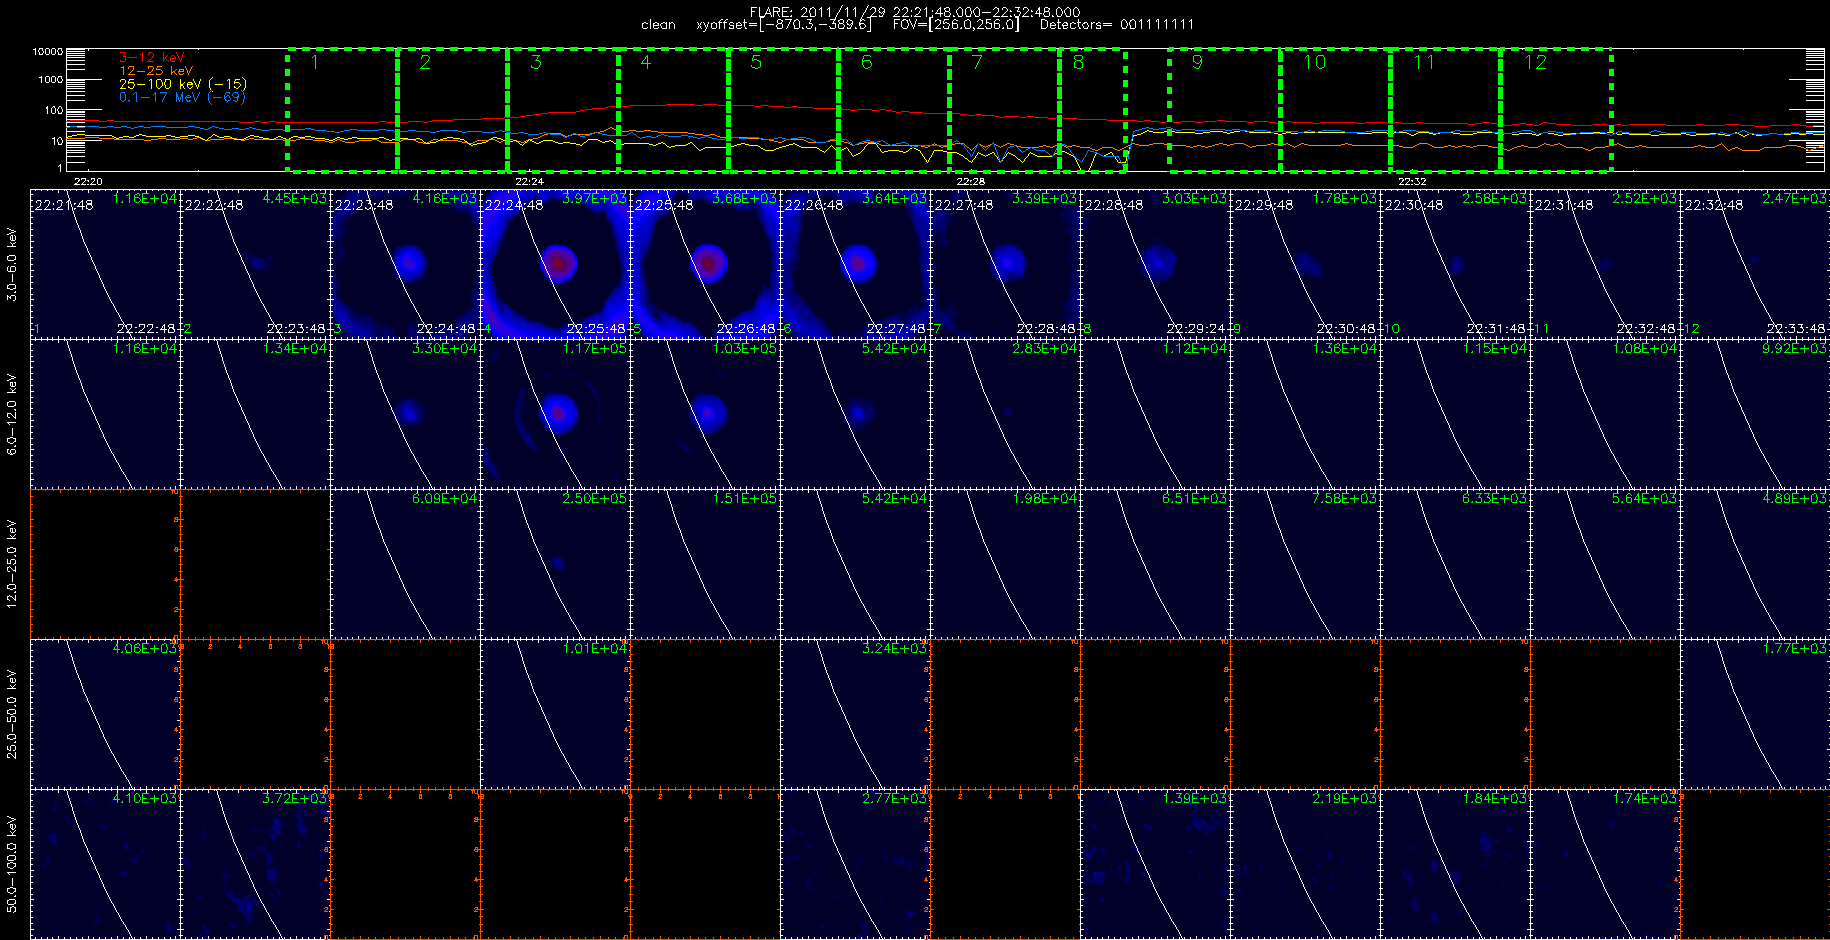Select the 12.0-25.0 keV image with peak 4.89E+03
1830x940 pixels.
(x=1755, y=564)
